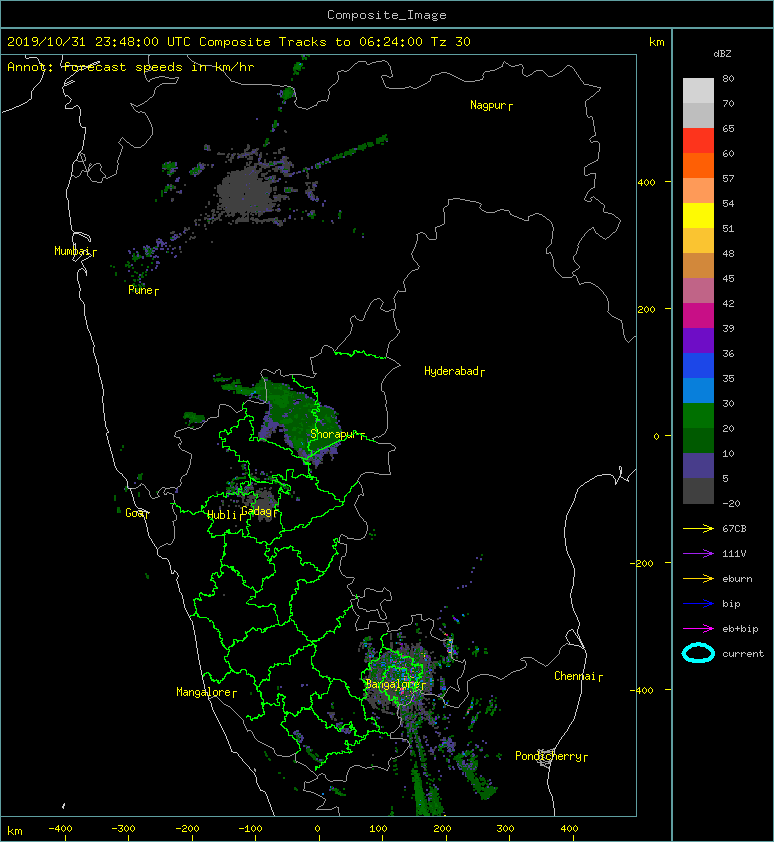Click the eburn arrow legend icon

[x=698, y=579]
